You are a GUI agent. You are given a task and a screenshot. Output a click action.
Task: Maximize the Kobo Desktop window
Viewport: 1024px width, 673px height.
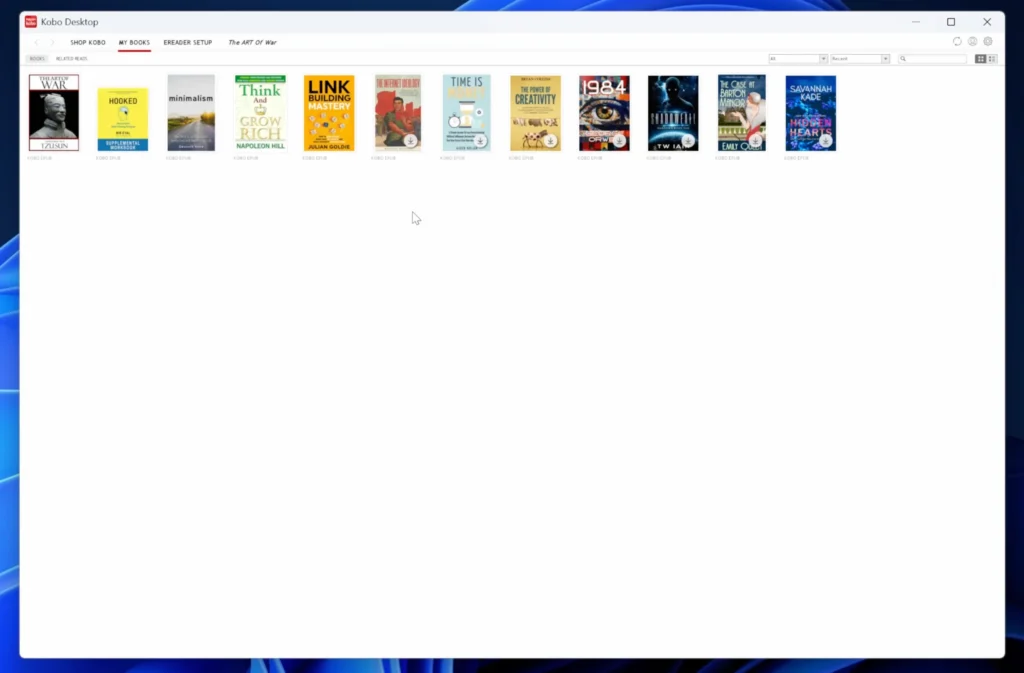click(x=951, y=22)
